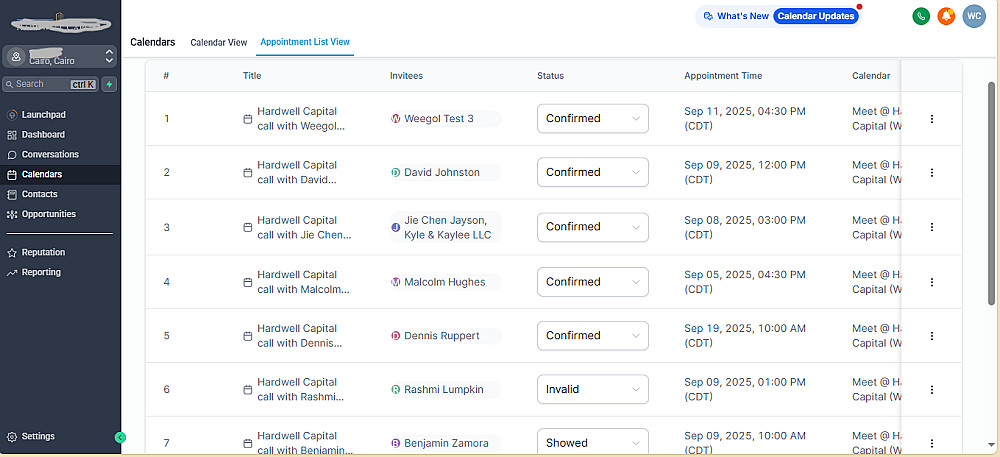Open the three-dot menu for David Johnston row
This screenshot has height=457, width=1000.
[x=932, y=173]
